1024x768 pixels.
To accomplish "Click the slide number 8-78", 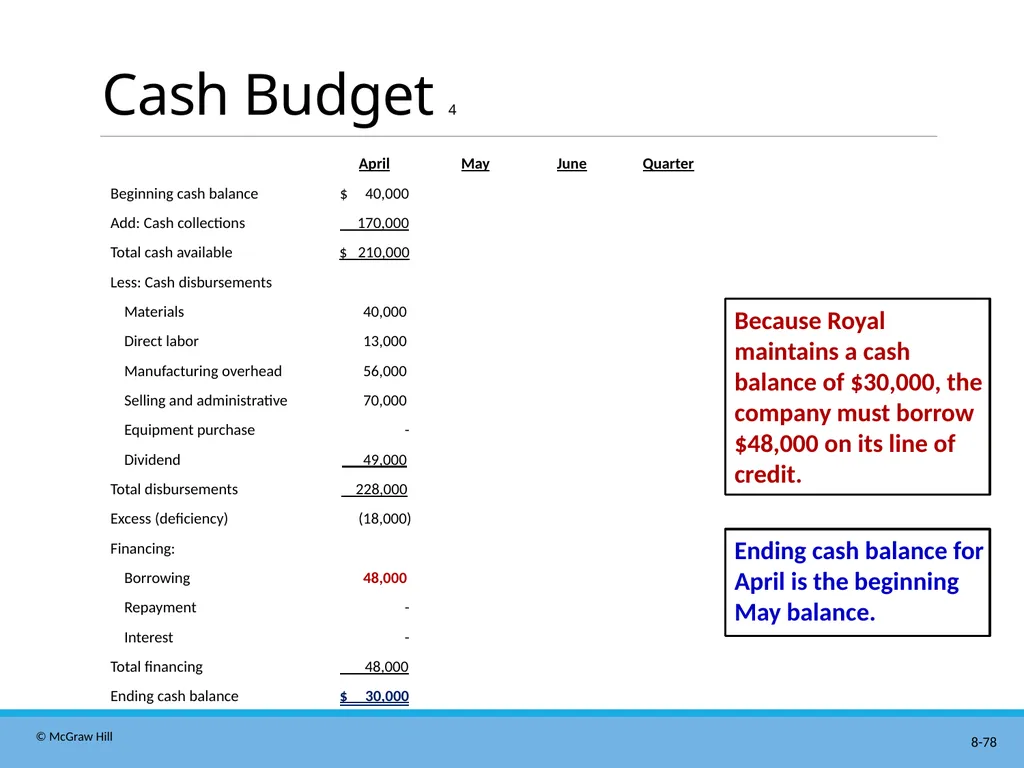I will point(984,743).
